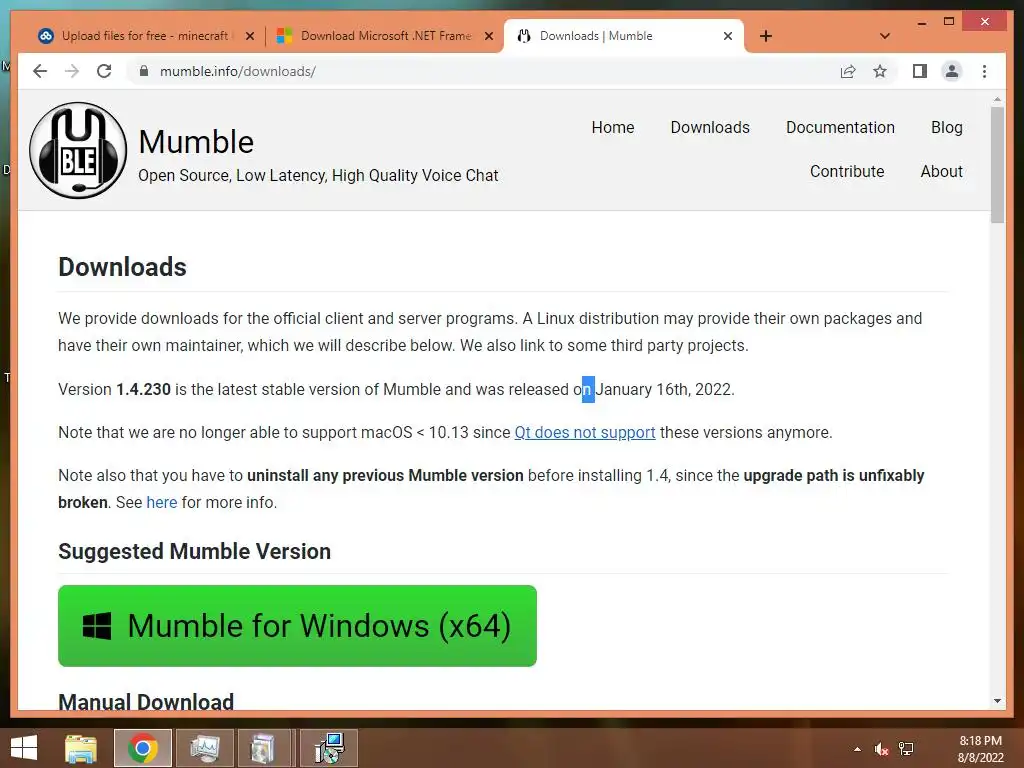Click the browser forward arrow

[x=72, y=71]
